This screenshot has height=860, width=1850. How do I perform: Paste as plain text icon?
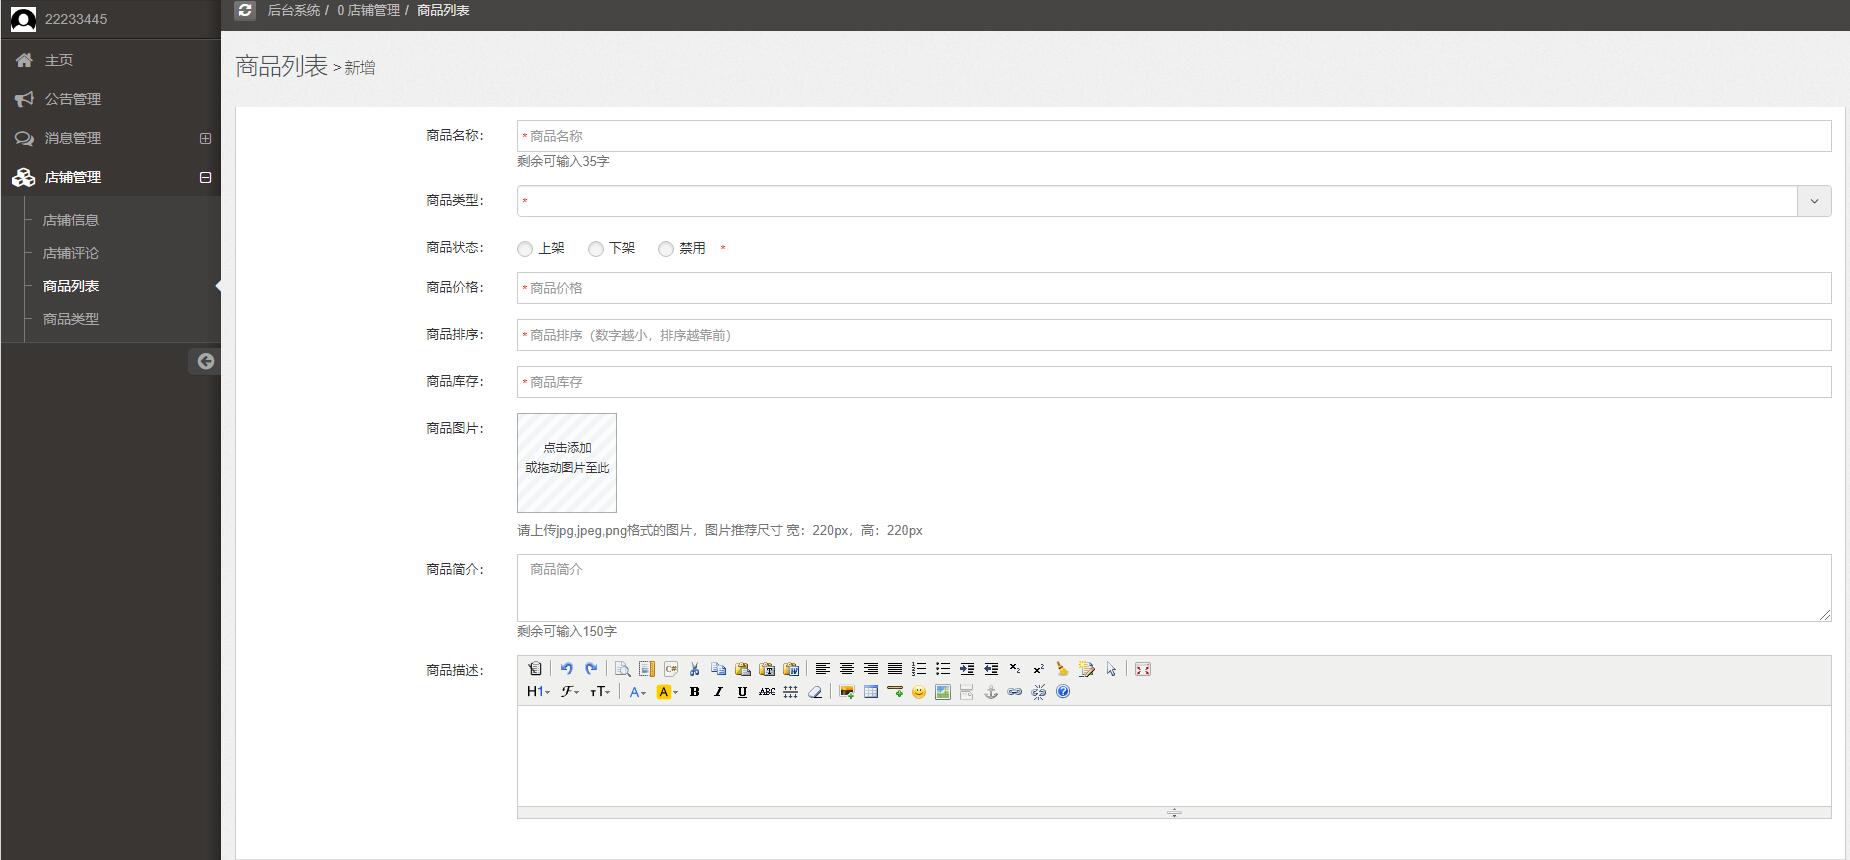click(x=767, y=669)
